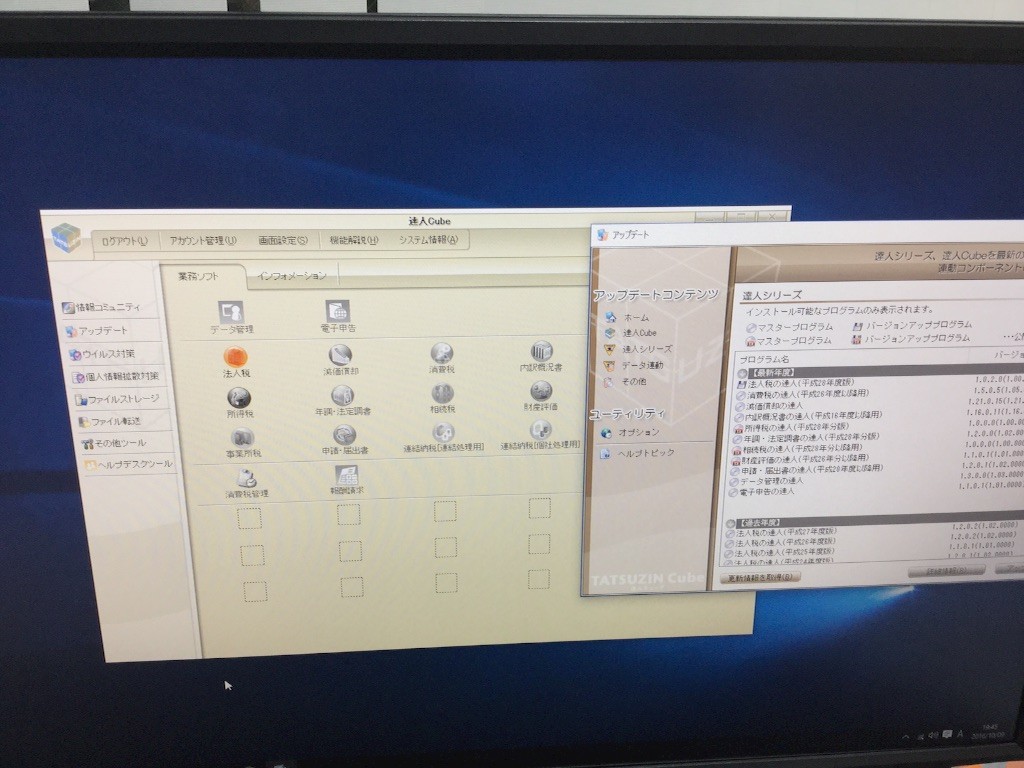Launch 減価償却 icon in 業務ソフト
This screenshot has width=1024, height=768.
point(340,360)
